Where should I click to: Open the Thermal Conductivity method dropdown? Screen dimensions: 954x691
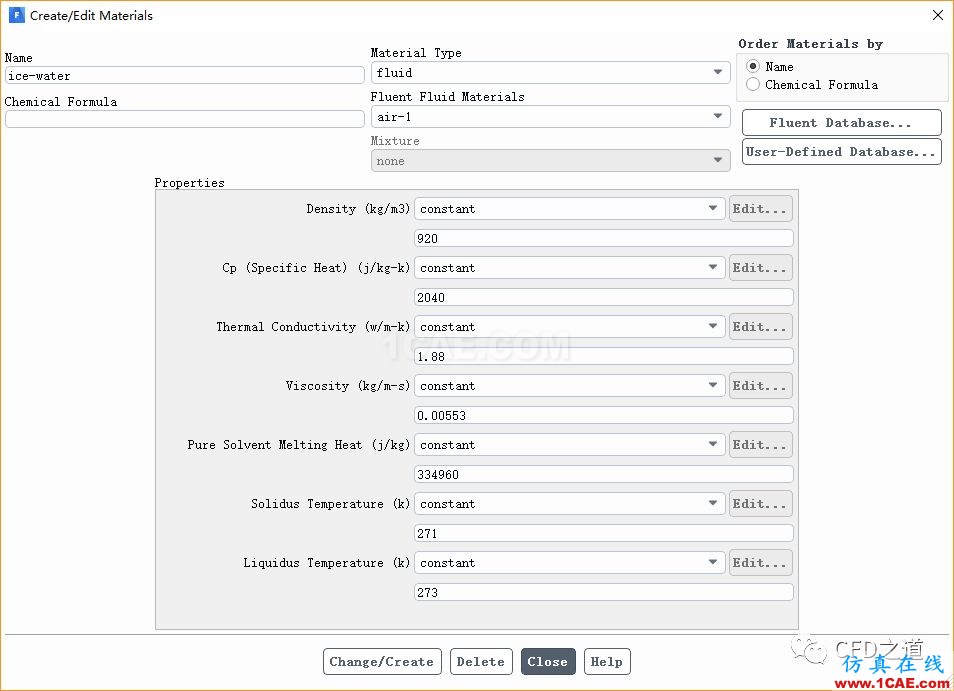[569, 327]
